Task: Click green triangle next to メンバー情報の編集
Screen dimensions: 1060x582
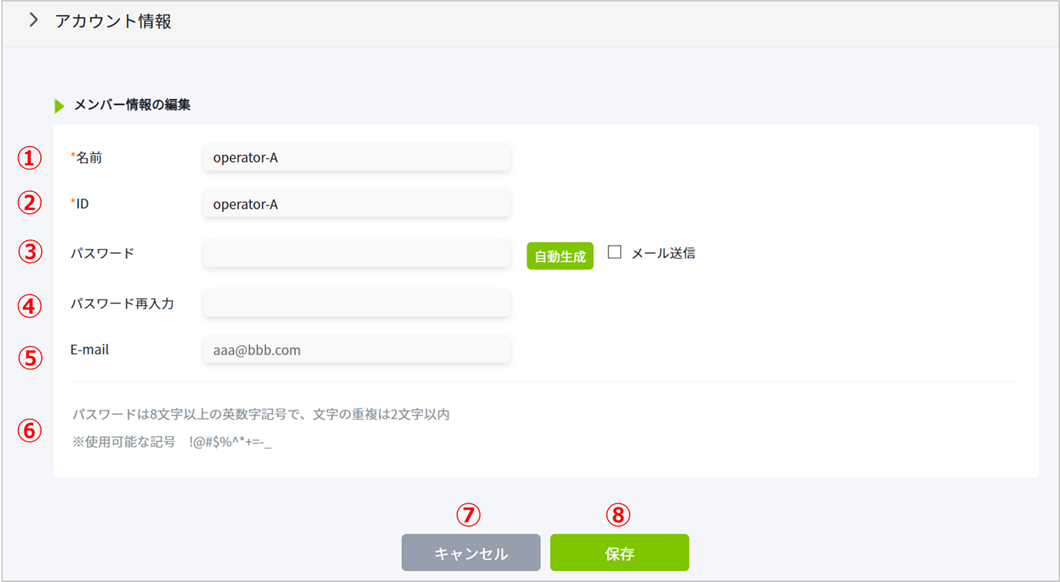Action: point(60,105)
